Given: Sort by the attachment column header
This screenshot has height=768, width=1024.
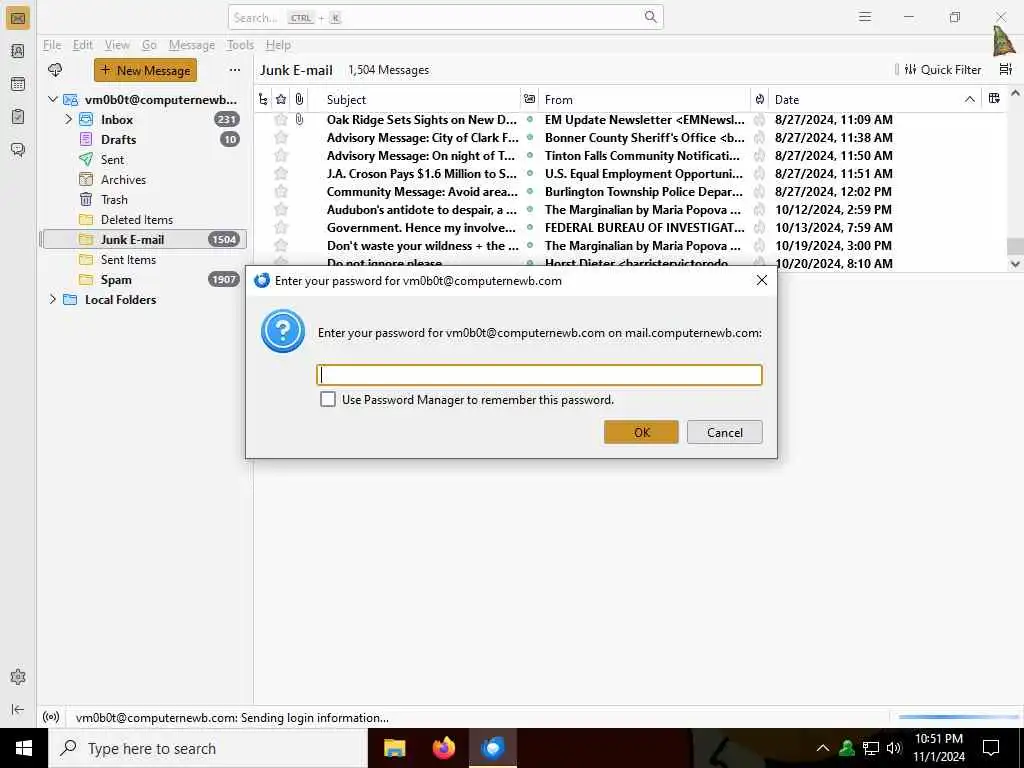Looking at the screenshot, I should 299,99.
